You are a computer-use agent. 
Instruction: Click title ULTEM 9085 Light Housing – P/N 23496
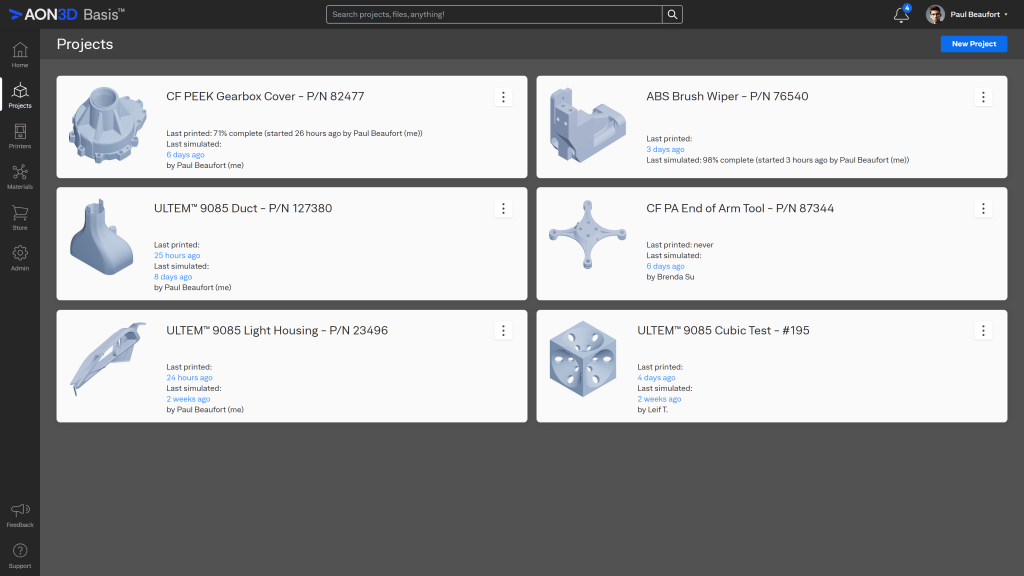pos(277,330)
